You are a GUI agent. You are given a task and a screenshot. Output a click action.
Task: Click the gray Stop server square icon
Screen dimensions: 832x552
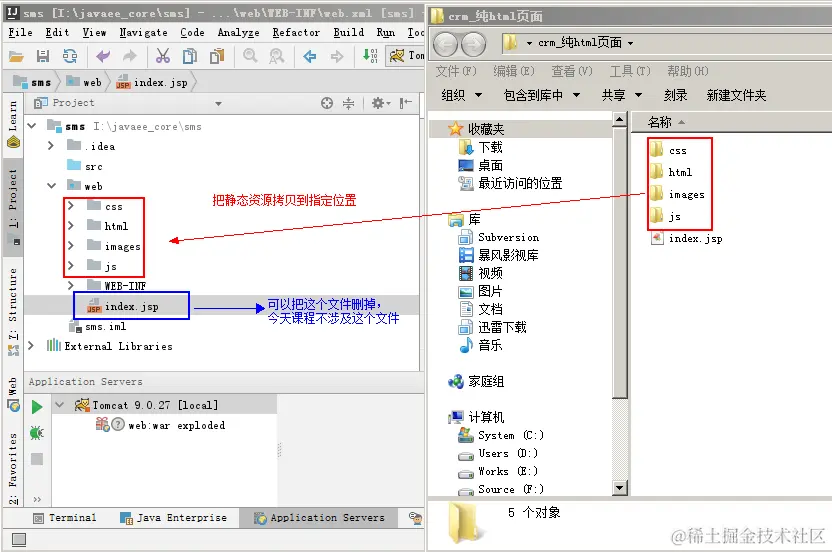coord(37,459)
